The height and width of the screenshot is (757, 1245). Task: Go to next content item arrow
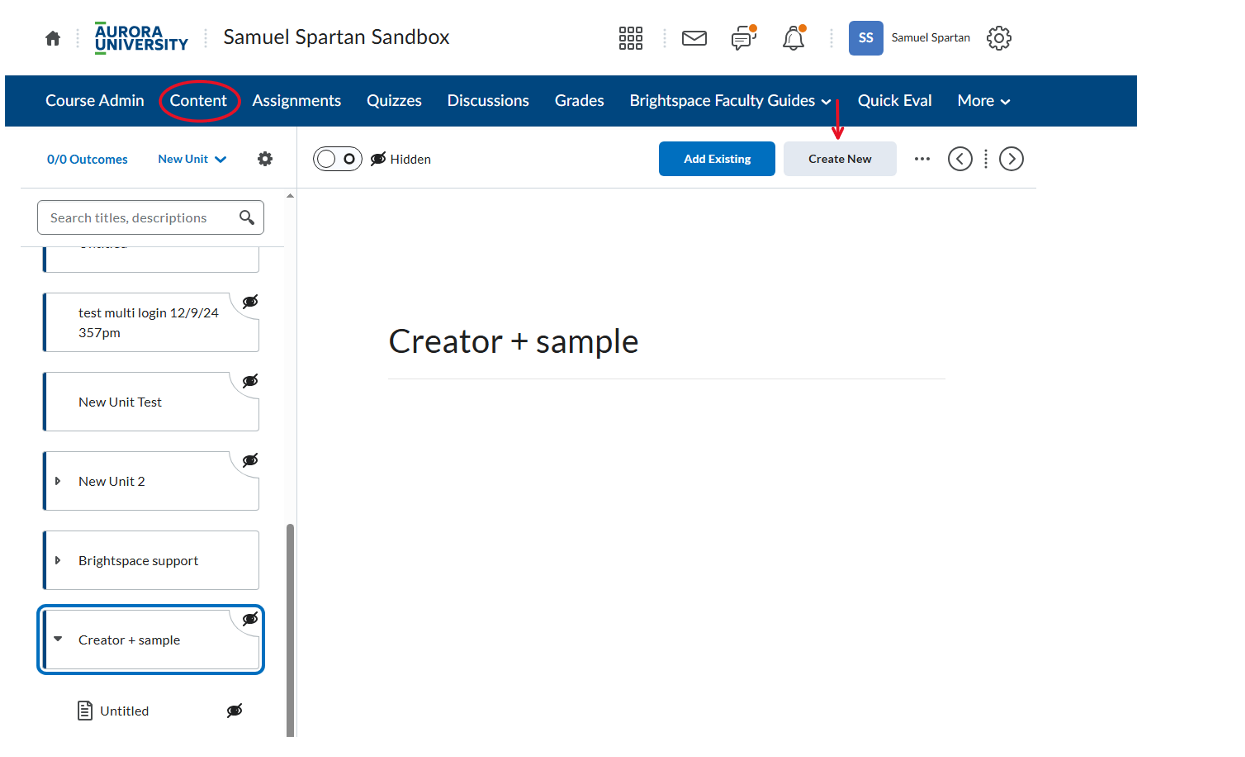coord(1011,159)
